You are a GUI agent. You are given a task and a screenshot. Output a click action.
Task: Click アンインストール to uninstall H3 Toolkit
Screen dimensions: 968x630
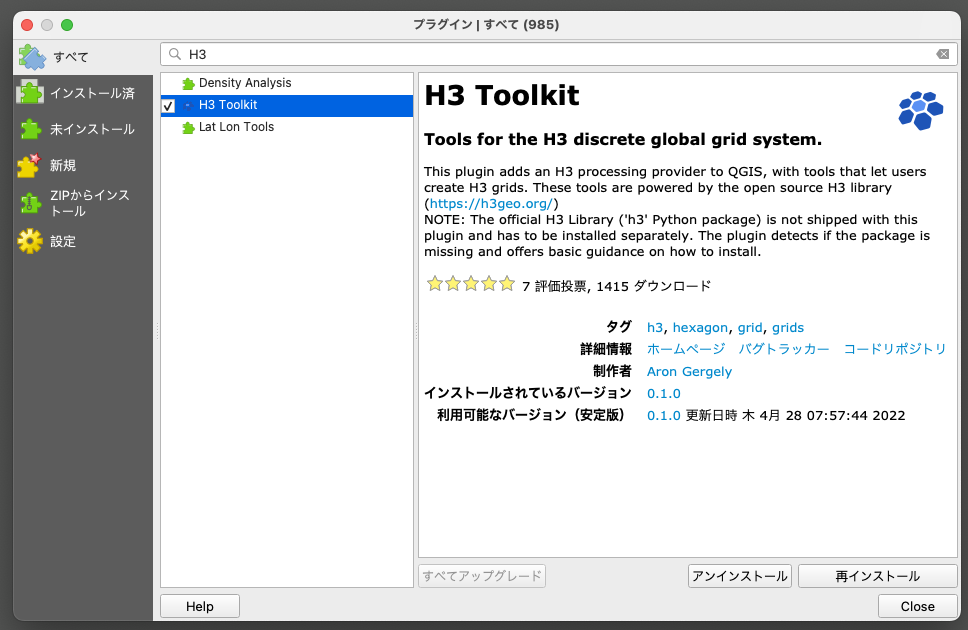point(739,575)
